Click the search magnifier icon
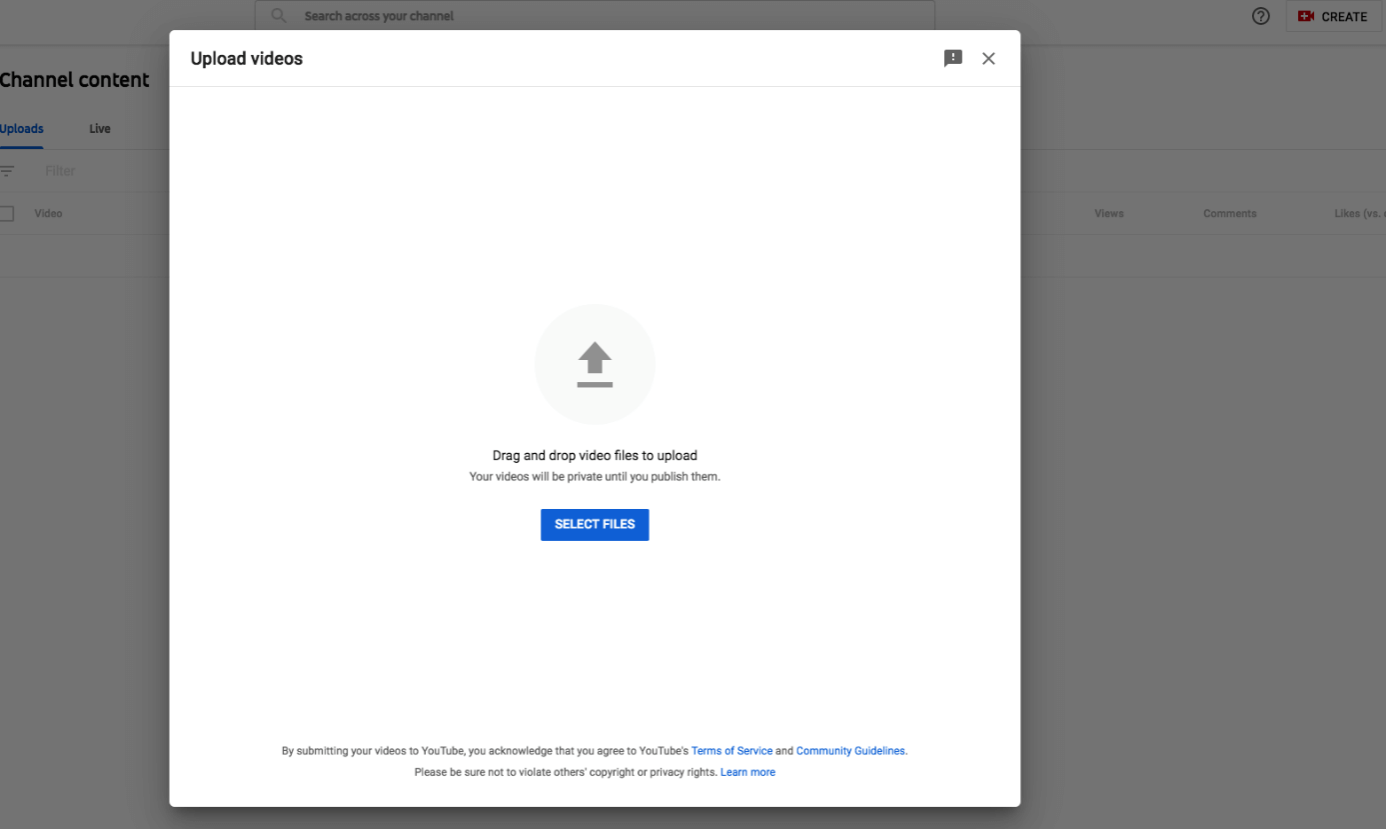Image resolution: width=1390 pixels, height=834 pixels. coord(279,16)
